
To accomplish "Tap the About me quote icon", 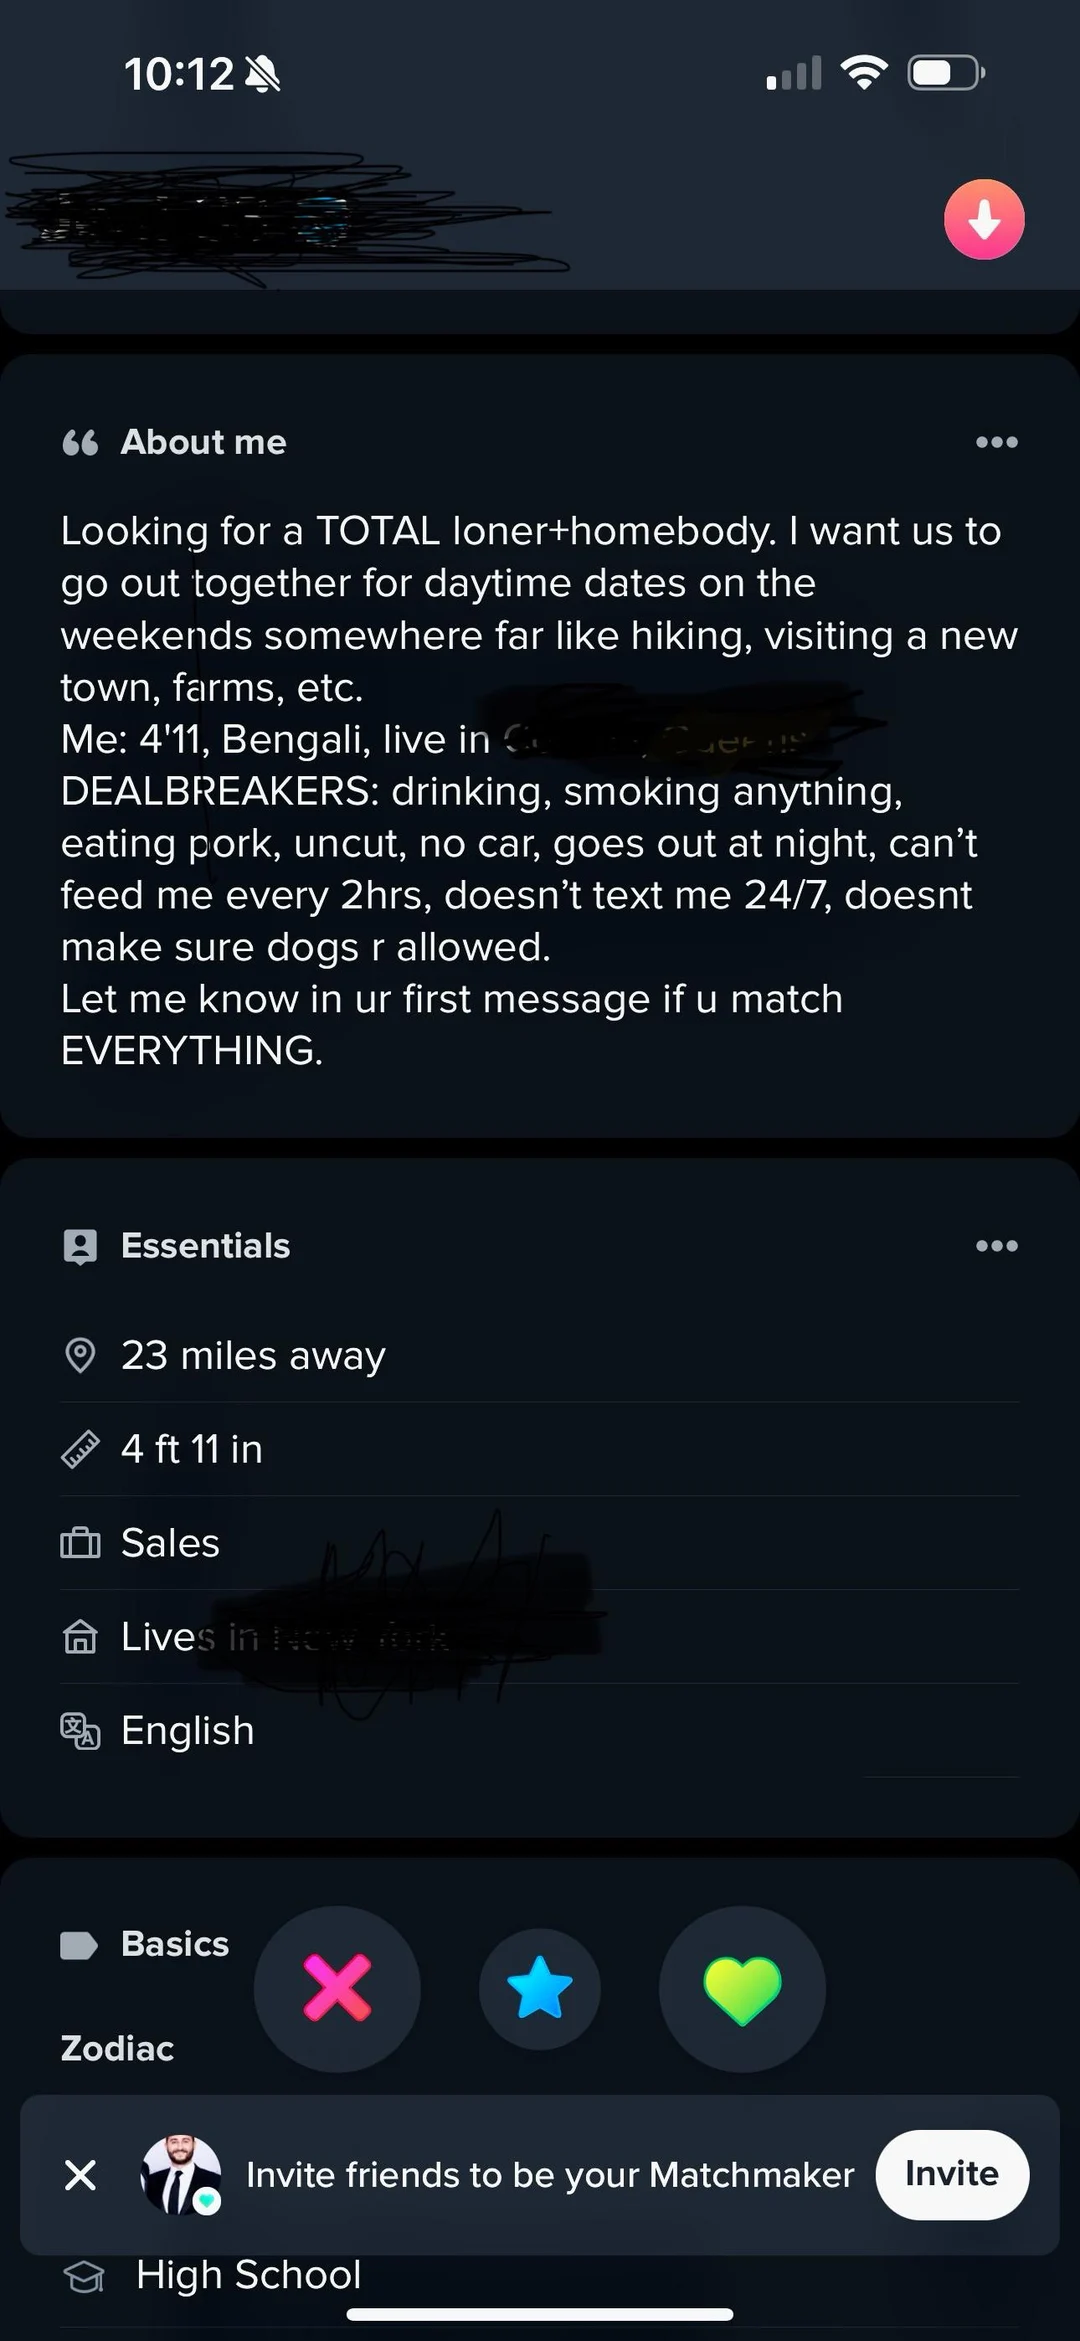I will point(80,442).
